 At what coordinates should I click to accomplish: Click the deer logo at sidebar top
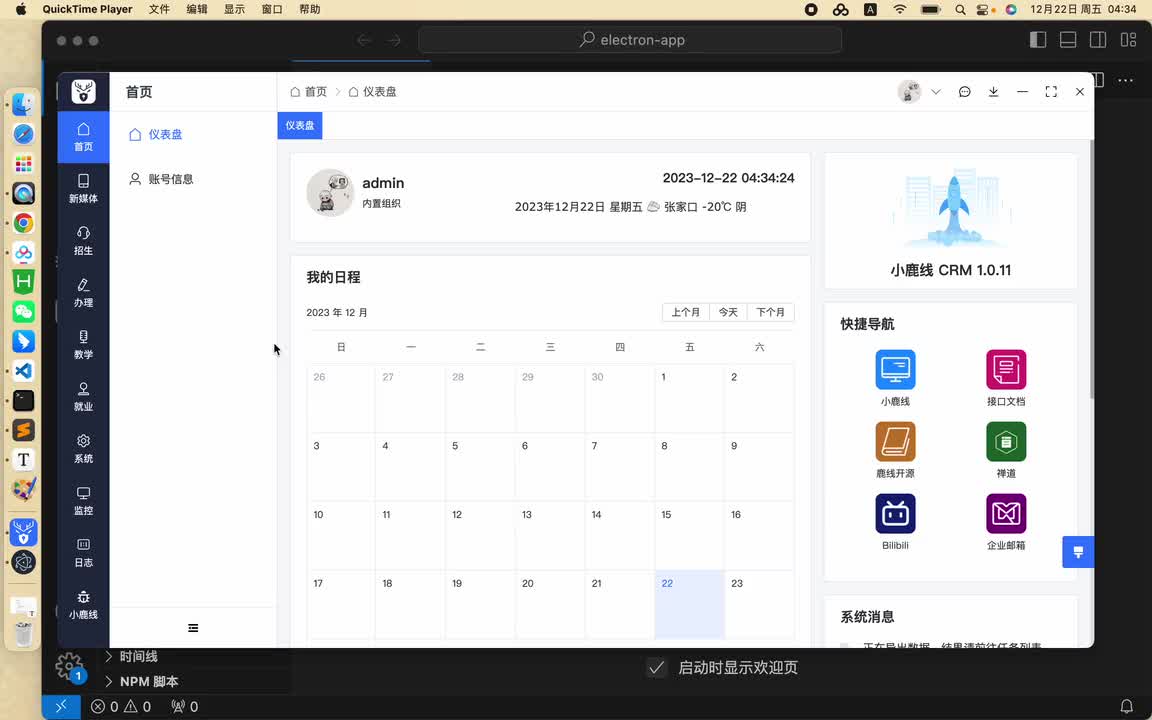[x=84, y=91]
